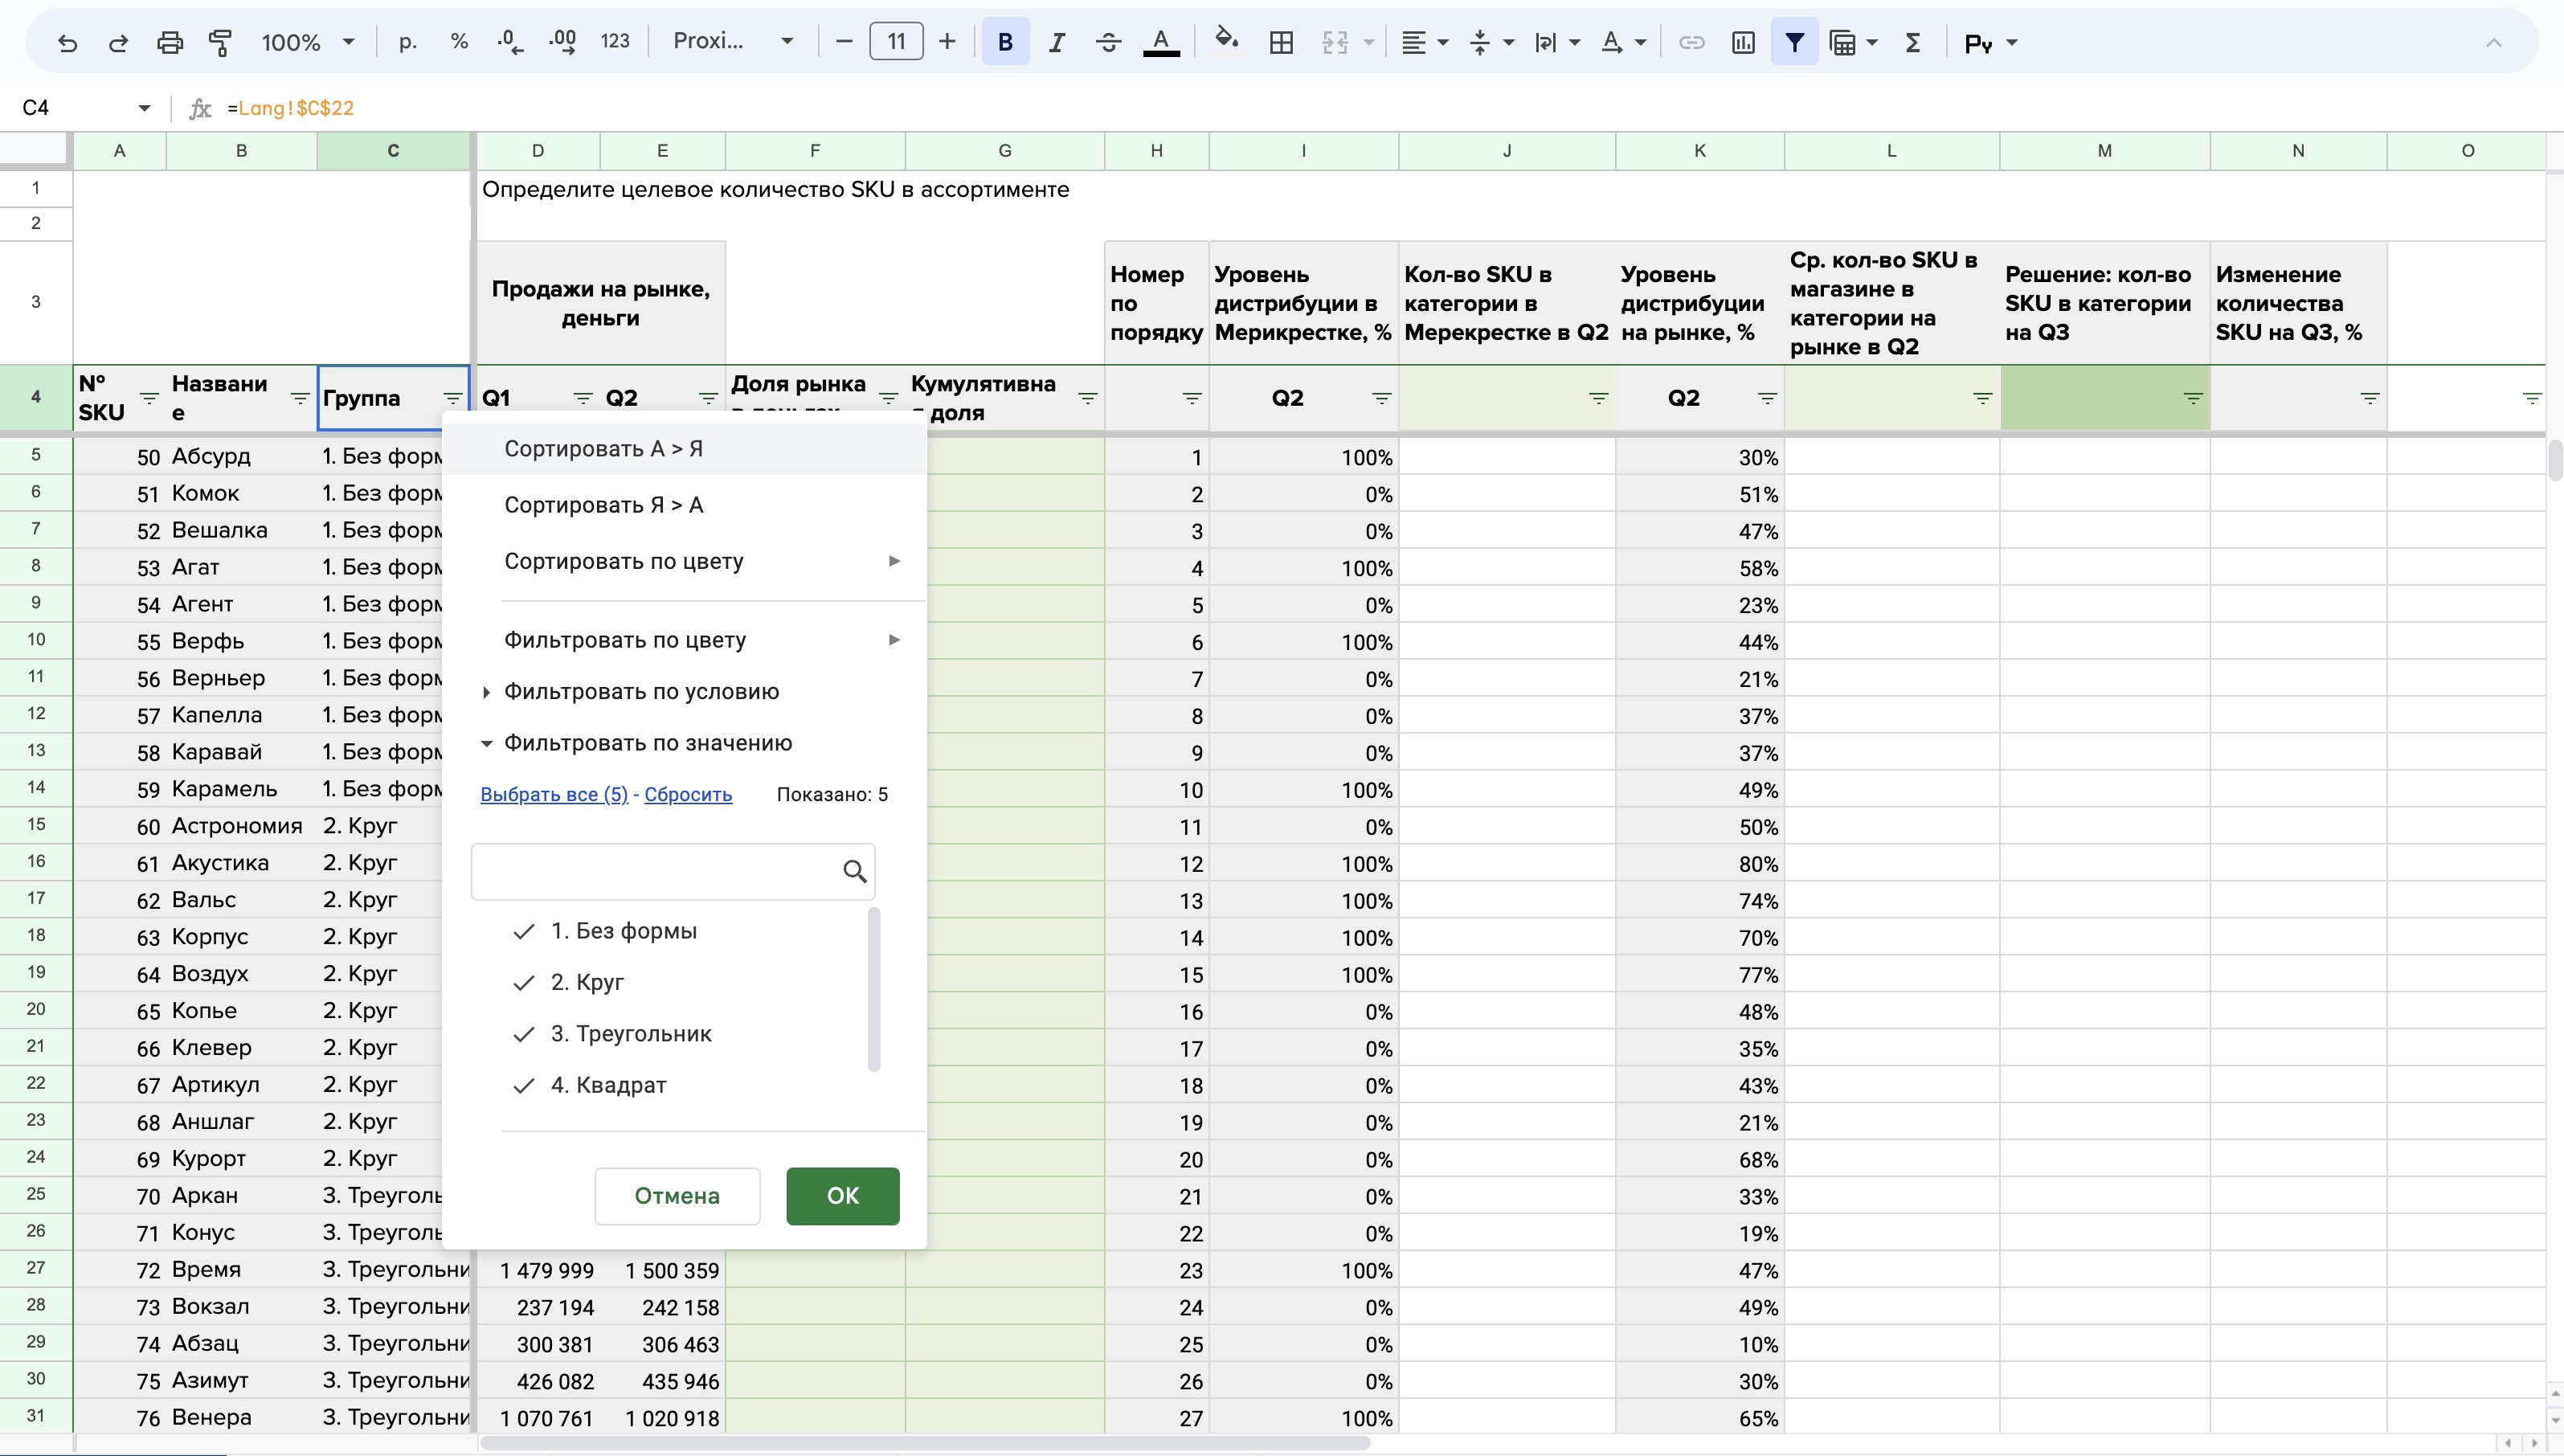Select the paint format roller icon

pos(220,43)
